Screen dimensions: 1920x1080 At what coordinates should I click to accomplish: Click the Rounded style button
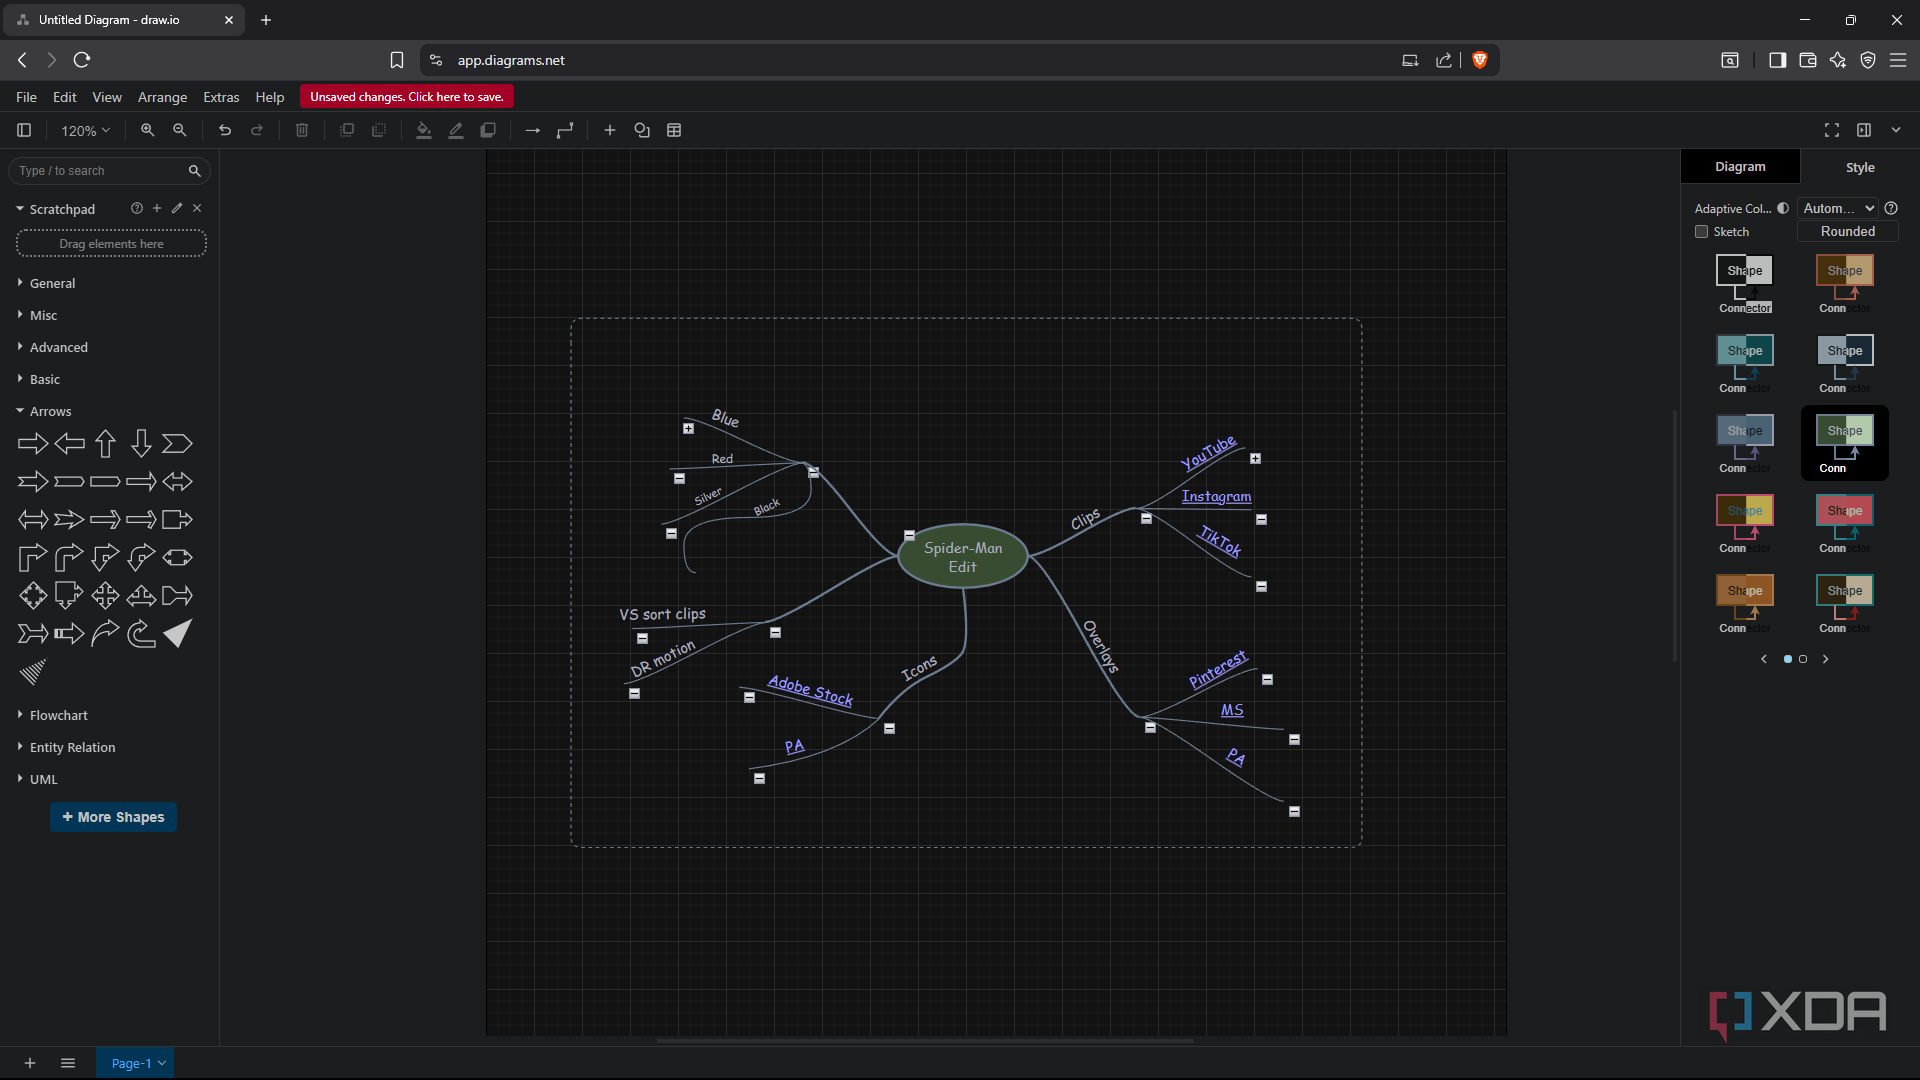[x=1847, y=231]
